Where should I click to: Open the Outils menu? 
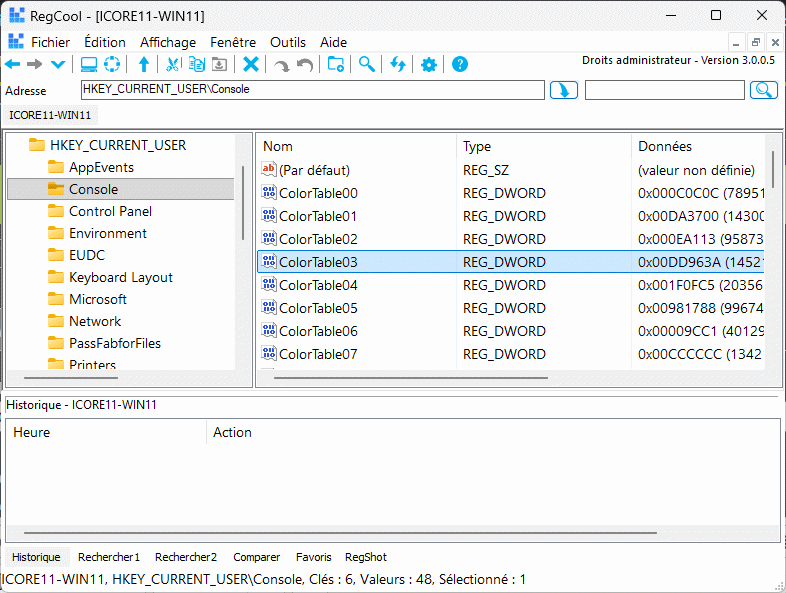(288, 42)
